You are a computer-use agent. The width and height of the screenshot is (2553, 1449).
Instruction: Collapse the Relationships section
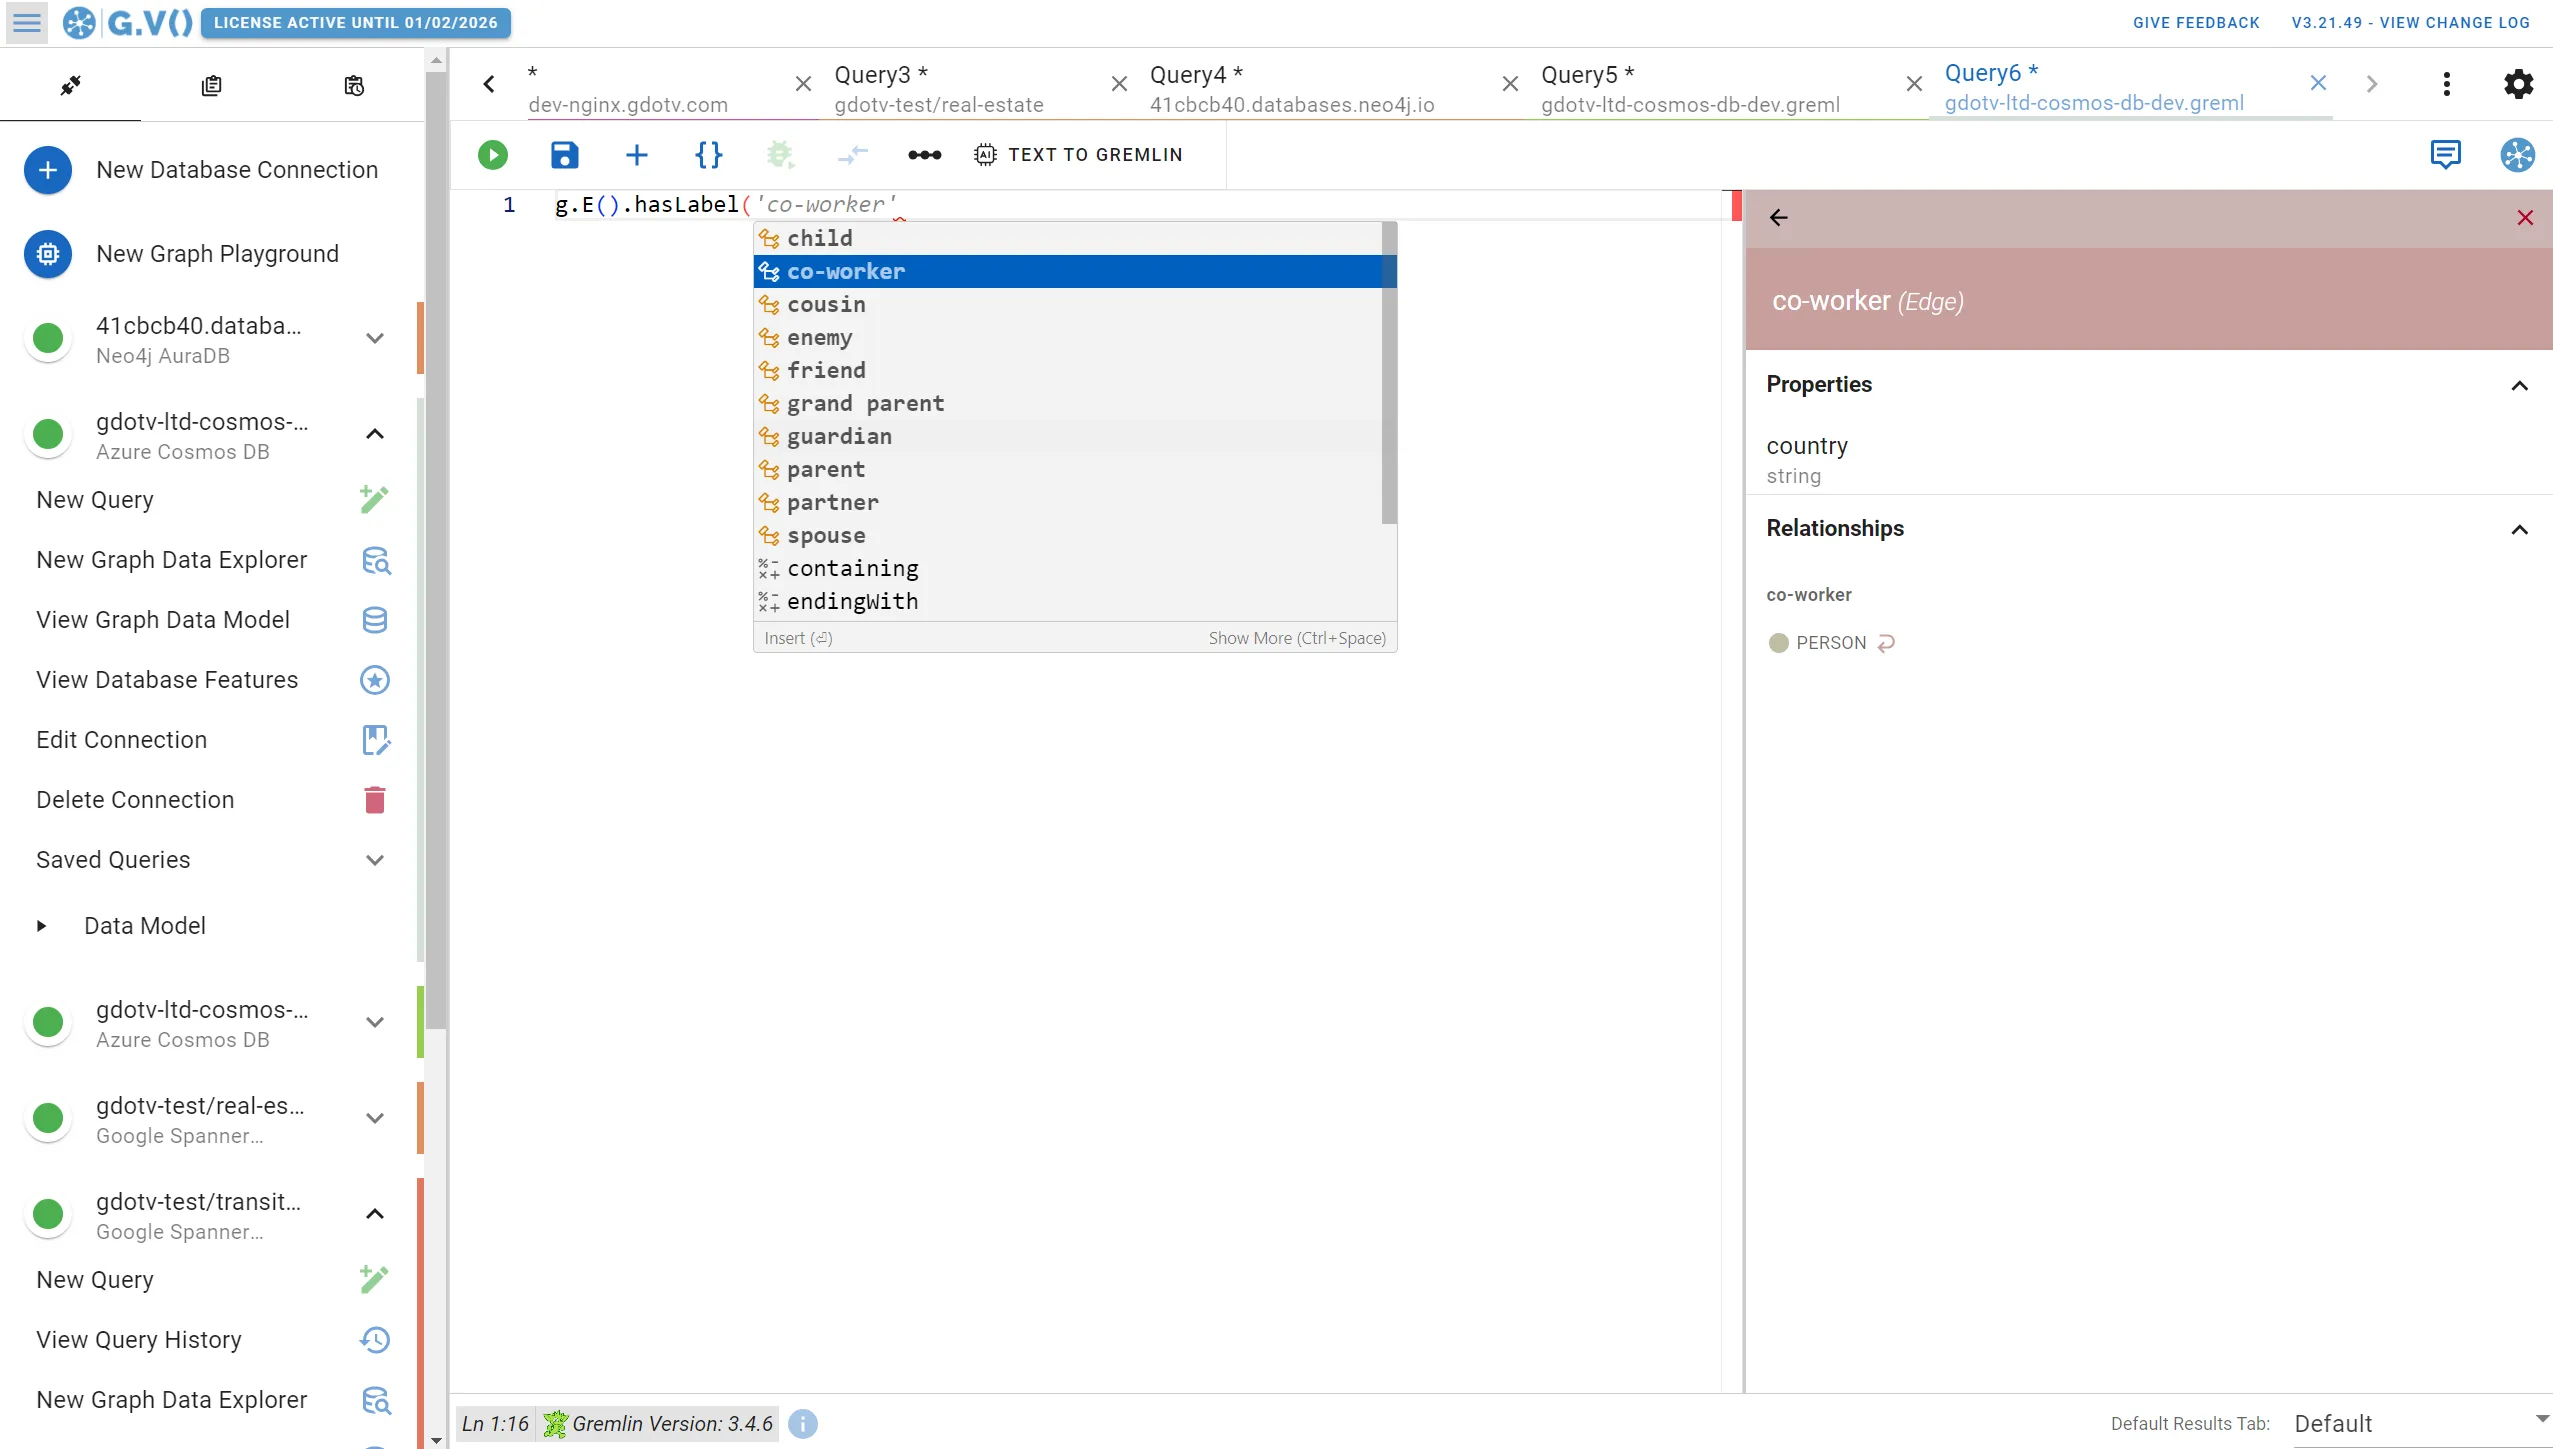[2519, 530]
